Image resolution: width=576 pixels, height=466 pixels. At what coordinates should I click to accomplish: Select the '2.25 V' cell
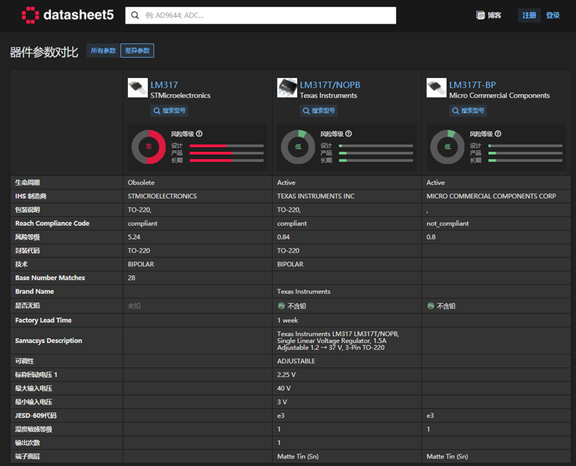346,375
